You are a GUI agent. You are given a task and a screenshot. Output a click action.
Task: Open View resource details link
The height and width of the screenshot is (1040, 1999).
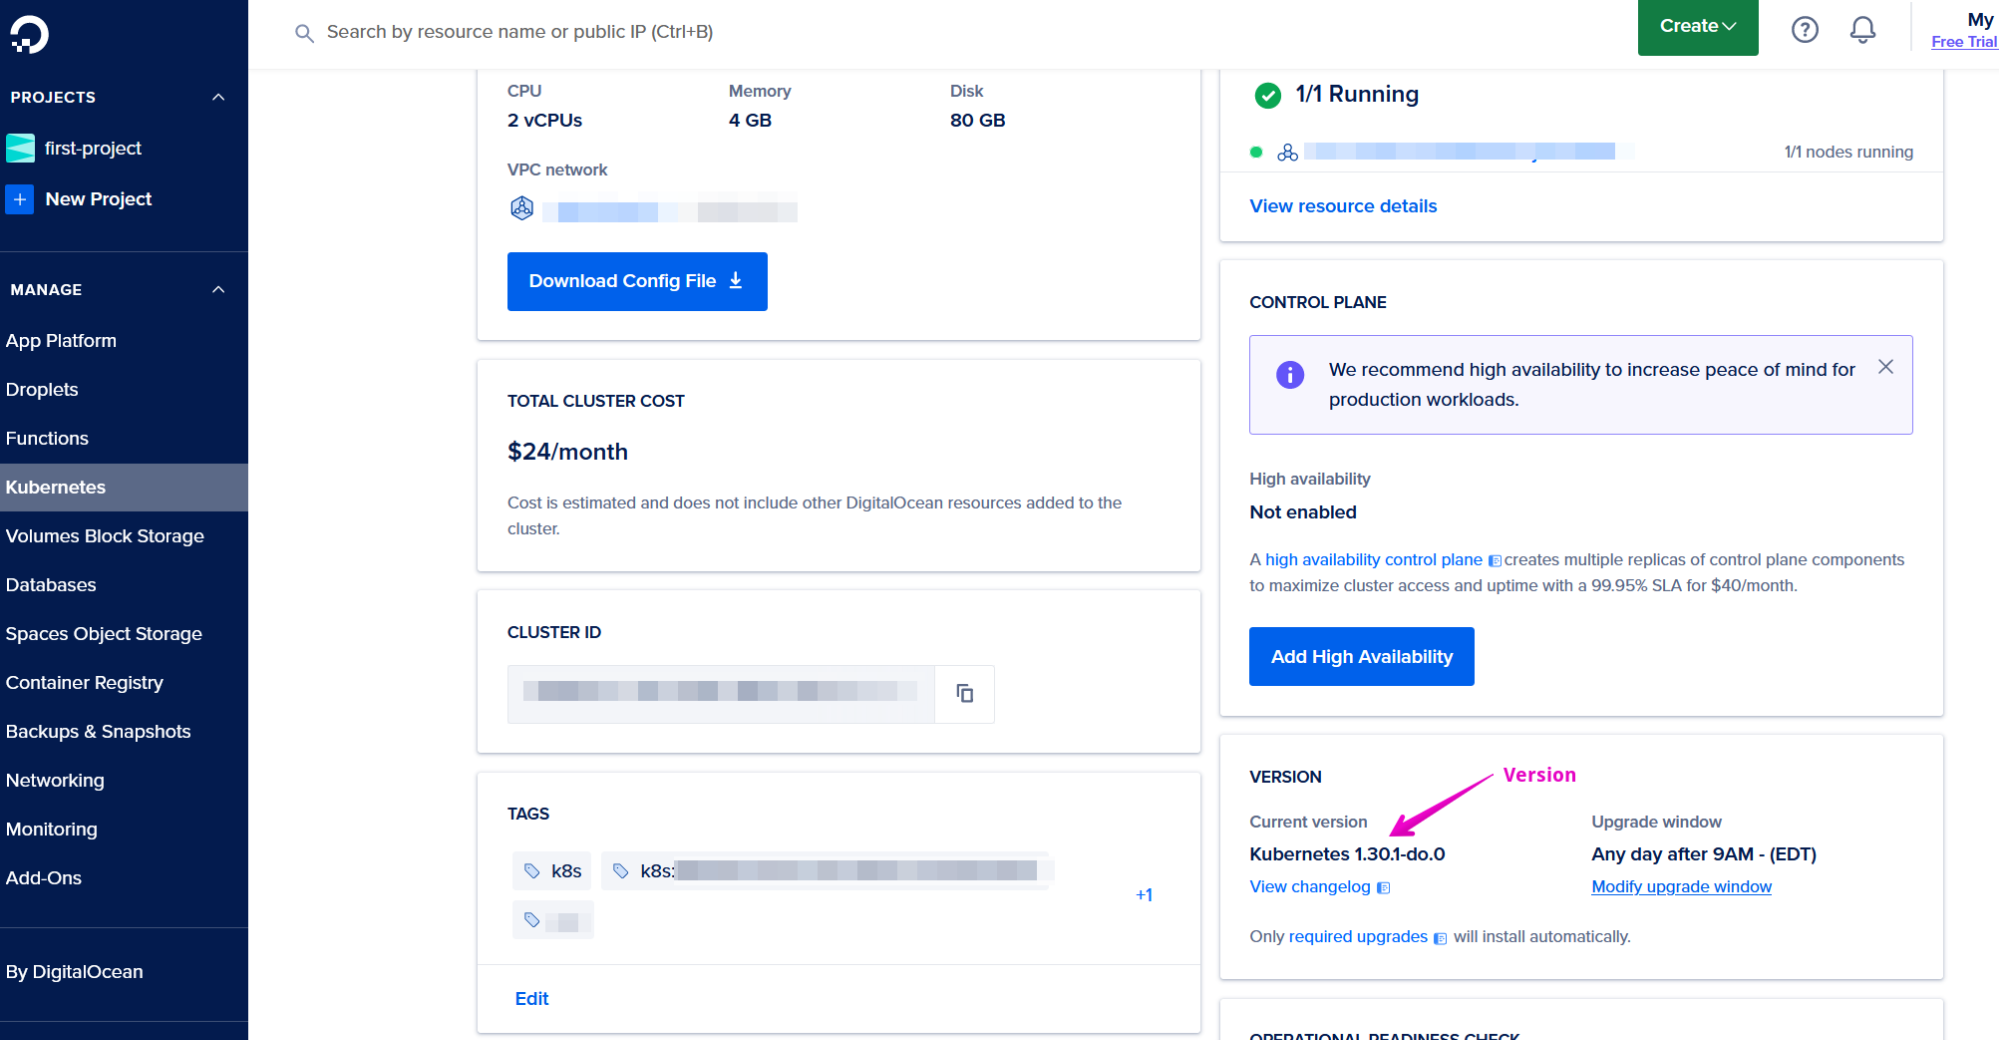pos(1343,206)
